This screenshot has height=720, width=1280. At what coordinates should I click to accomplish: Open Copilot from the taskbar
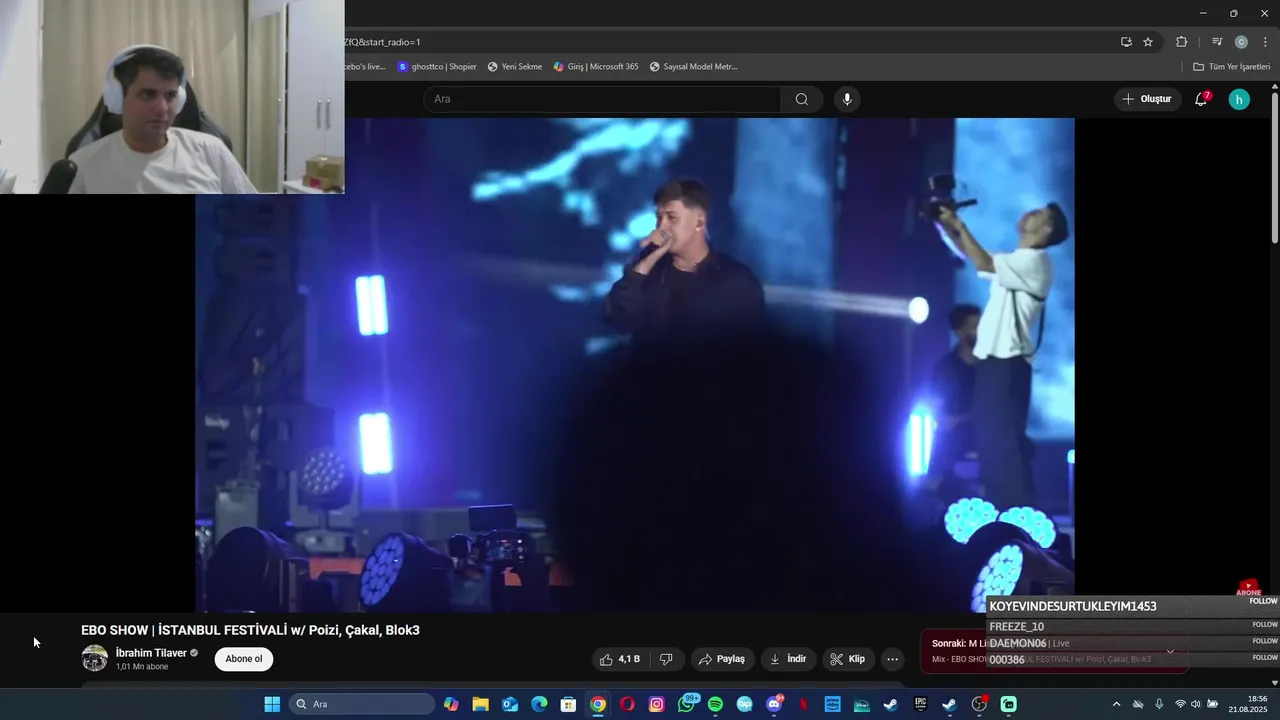coord(451,704)
